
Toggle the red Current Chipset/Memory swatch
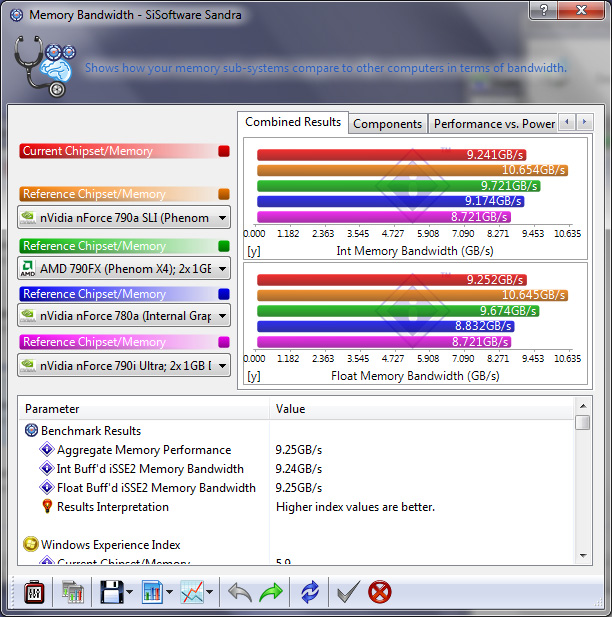223,151
